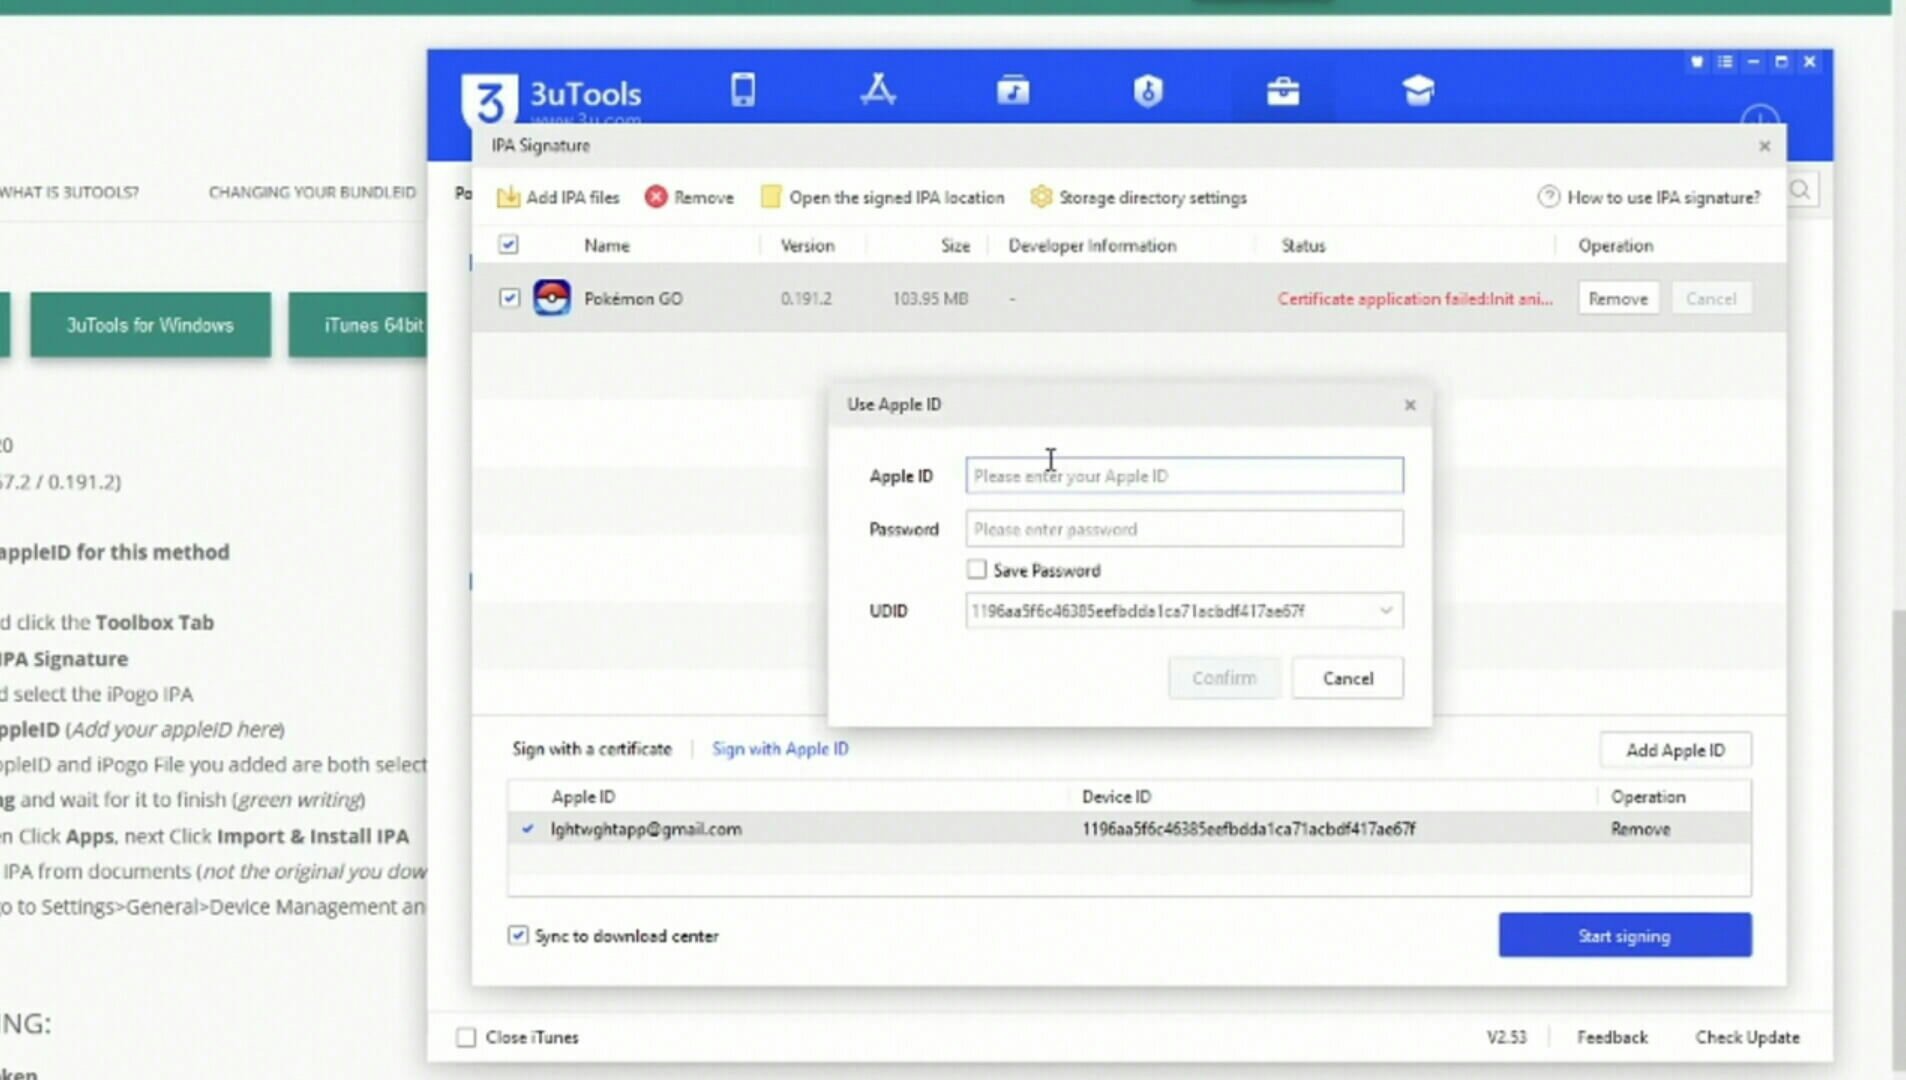Click the Apple ID input field

tap(1184, 476)
